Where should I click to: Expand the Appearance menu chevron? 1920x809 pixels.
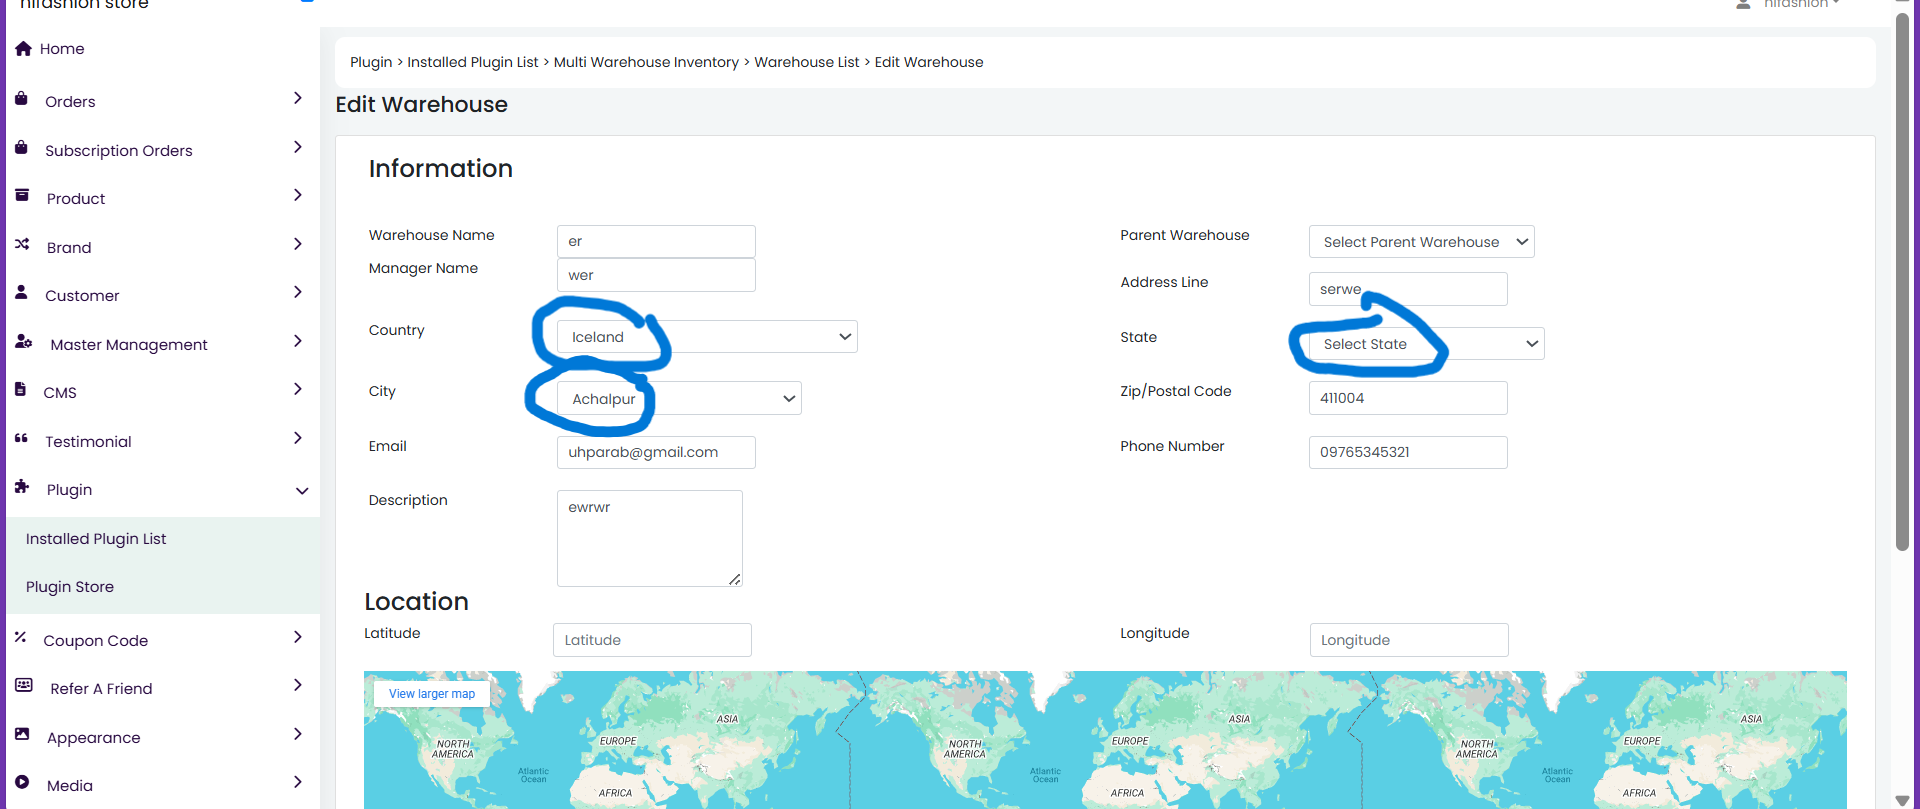click(x=297, y=734)
